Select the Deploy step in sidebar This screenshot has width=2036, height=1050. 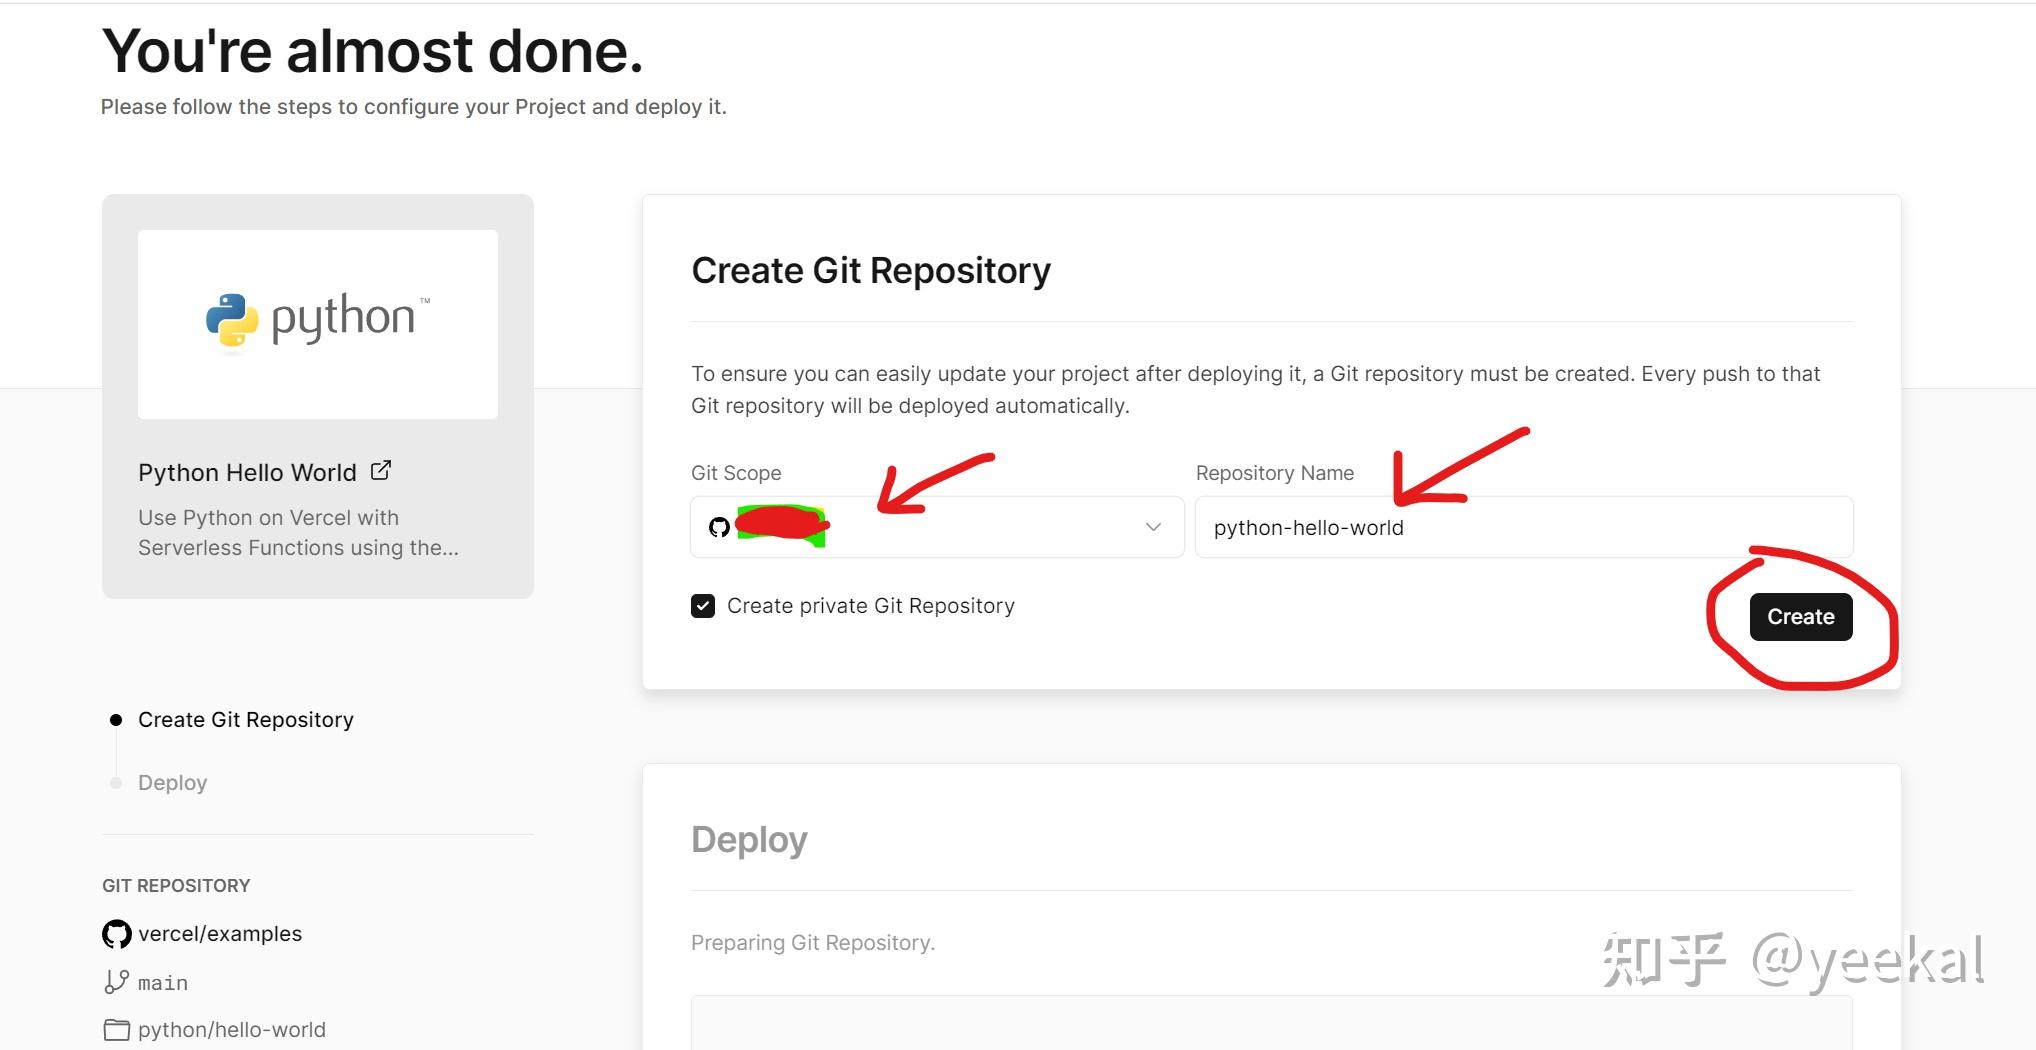tap(172, 783)
